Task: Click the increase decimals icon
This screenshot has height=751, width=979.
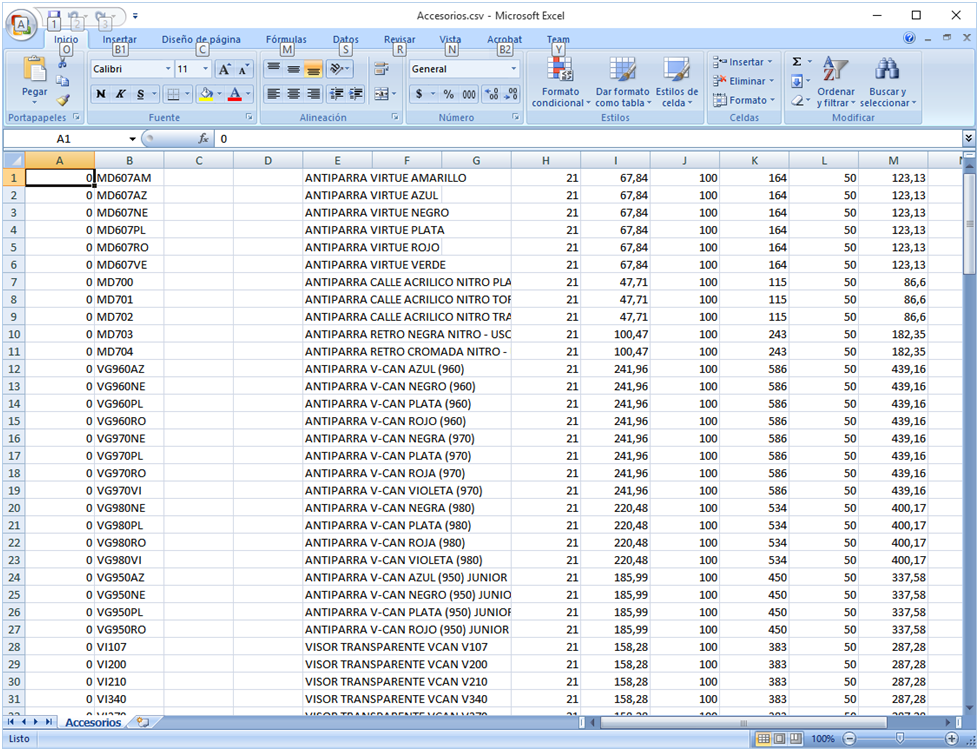Action: tap(493, 94)
